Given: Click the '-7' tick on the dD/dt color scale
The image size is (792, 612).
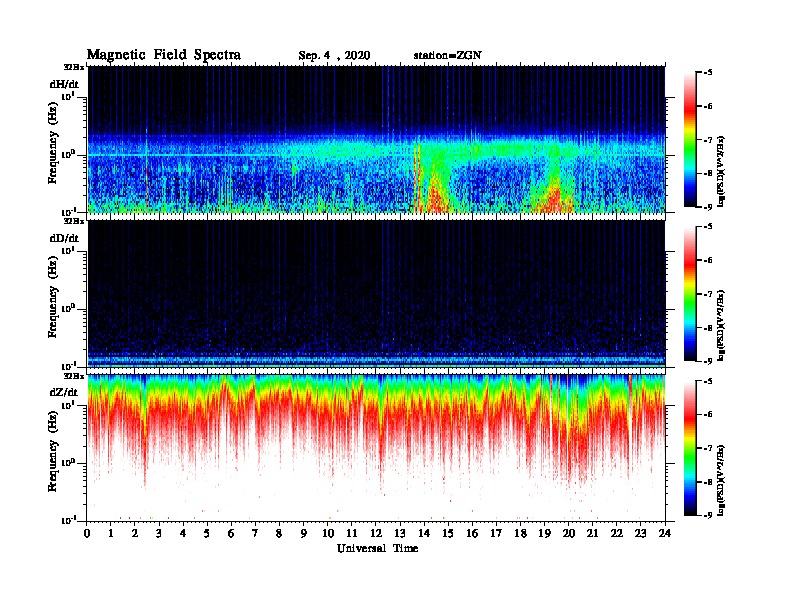Looking at the screenshot, I should 708,294.
